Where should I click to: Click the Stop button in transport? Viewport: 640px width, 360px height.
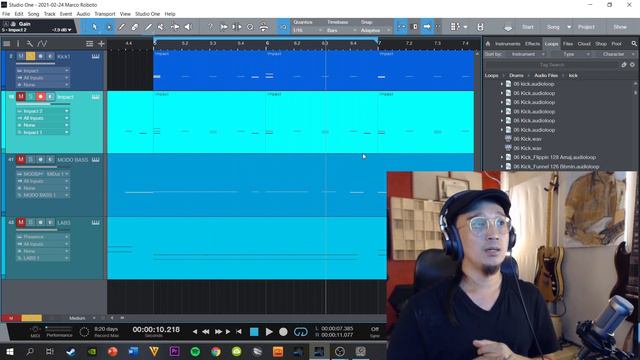point(254,332)
